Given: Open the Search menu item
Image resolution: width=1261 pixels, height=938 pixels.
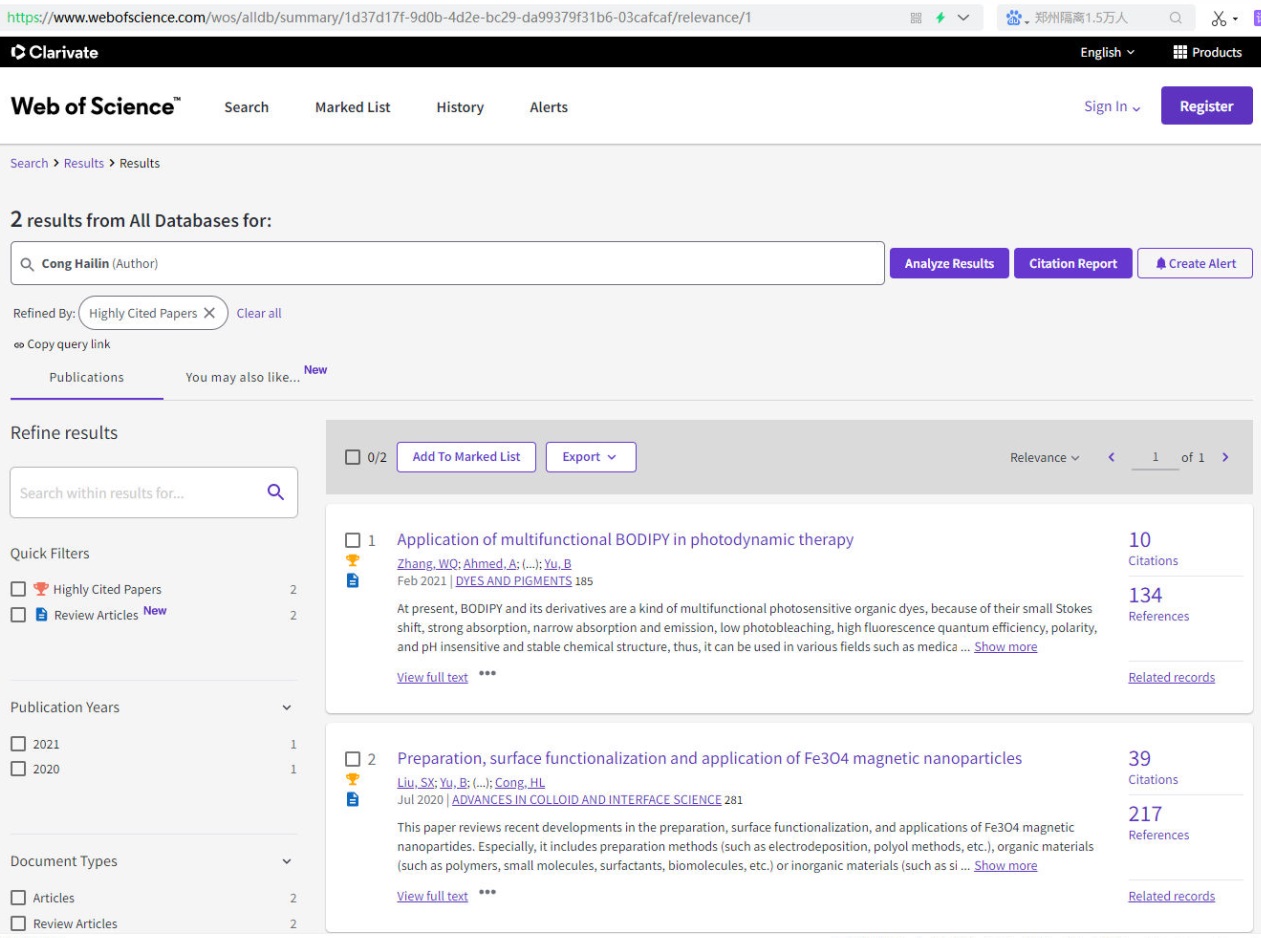Looking at the screenshot, I should point(246,107).
